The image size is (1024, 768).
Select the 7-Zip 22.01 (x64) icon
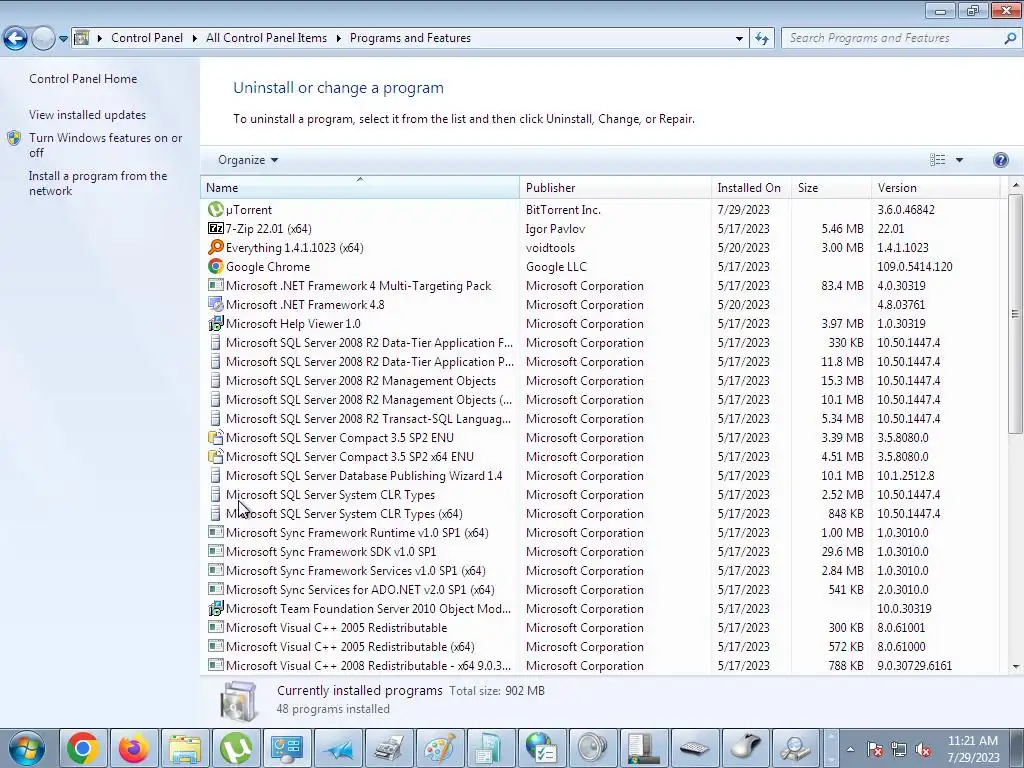[x=215, y=229]
